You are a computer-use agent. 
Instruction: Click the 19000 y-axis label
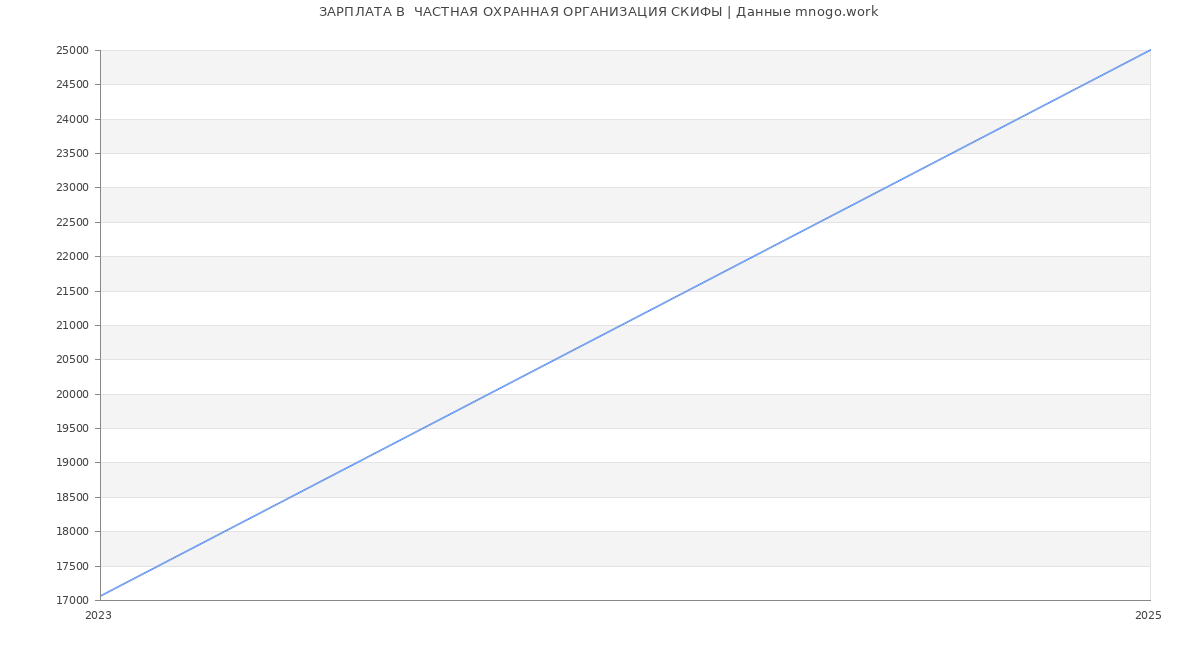72,462
